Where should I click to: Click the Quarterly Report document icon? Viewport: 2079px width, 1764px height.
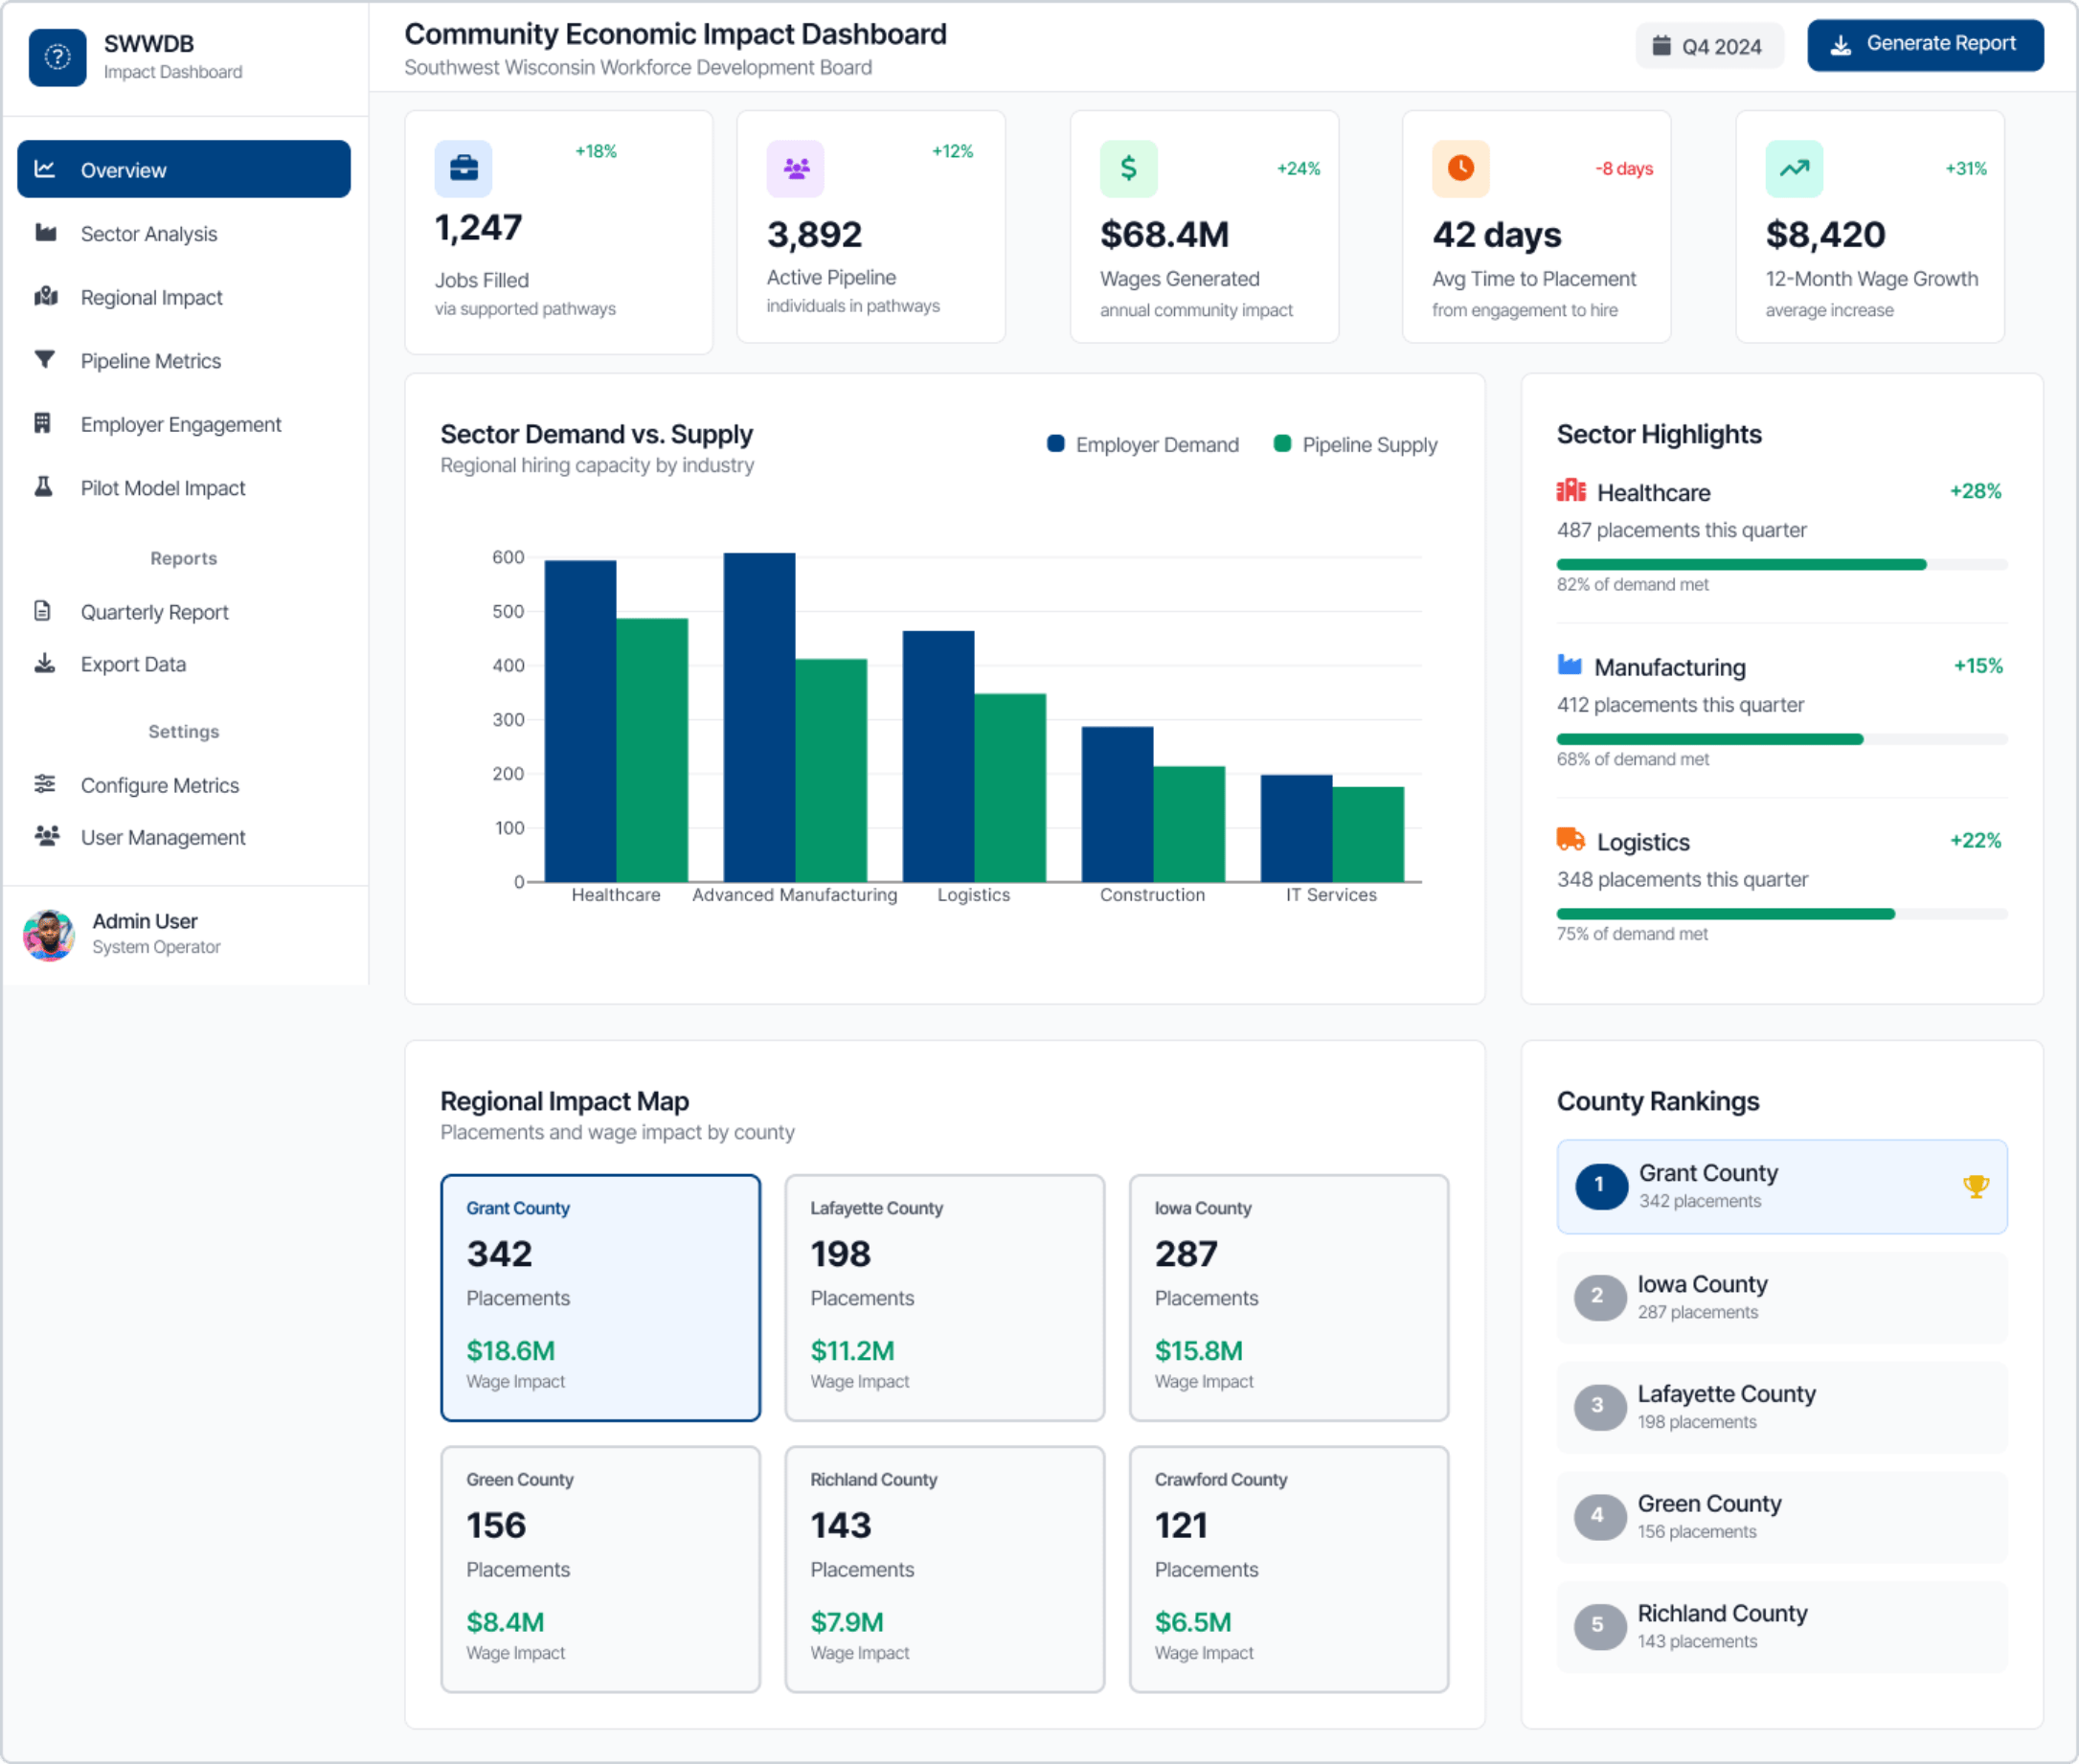click(x=42, y=611)
